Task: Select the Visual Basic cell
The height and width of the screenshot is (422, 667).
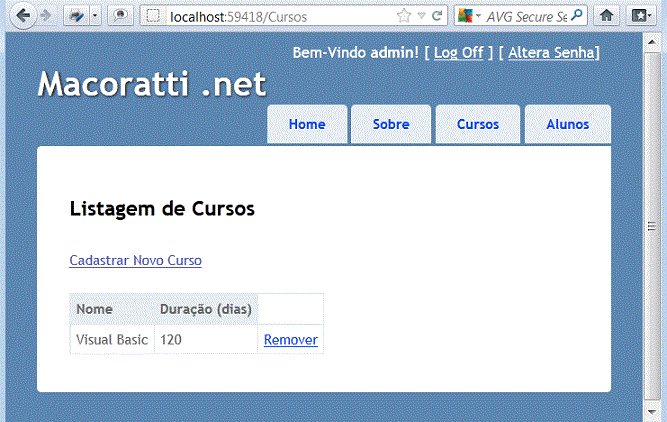Action: click(112, 339)
